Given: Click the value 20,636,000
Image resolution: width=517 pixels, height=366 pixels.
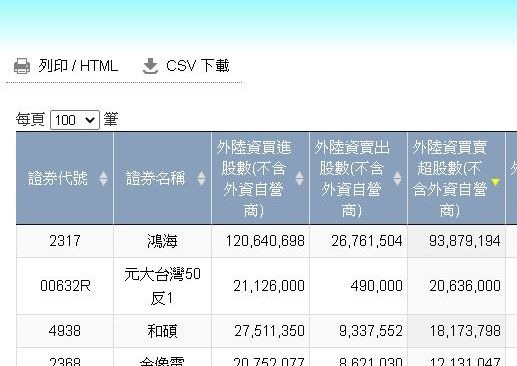Looking at the screenshot, I should tap(465, 286).
